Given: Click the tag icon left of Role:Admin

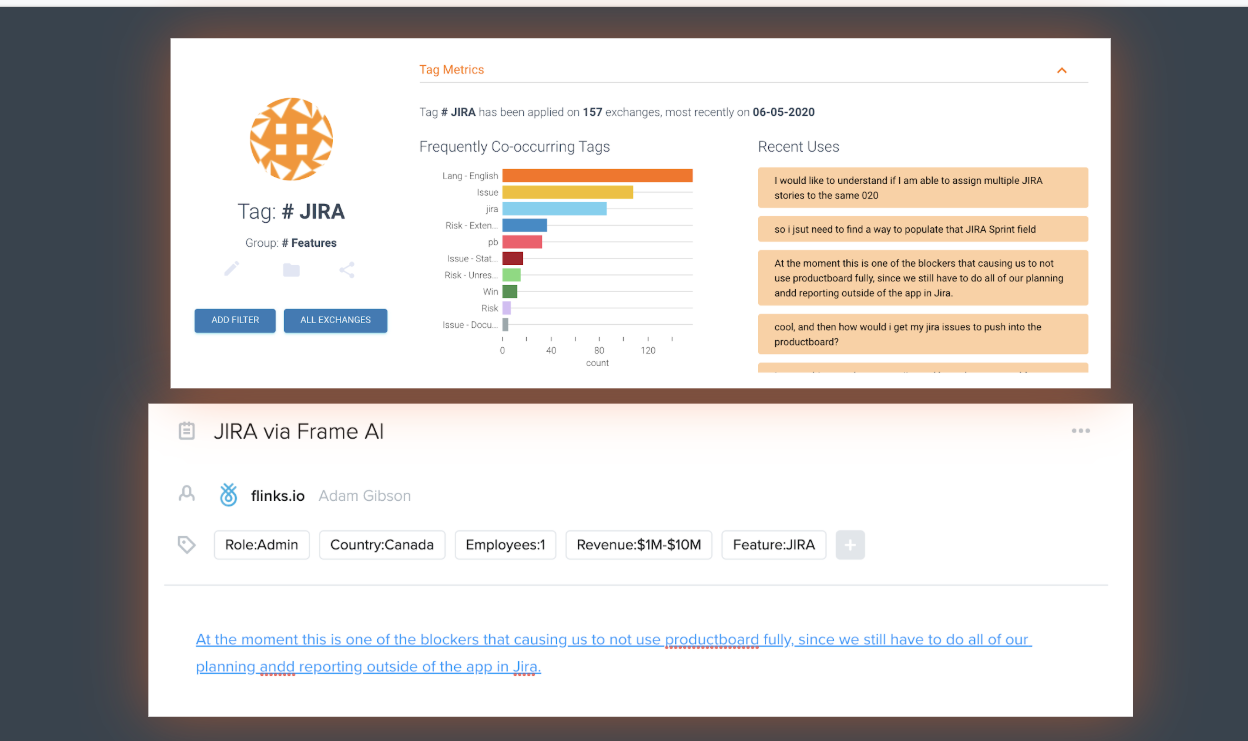Looking at the screenshot, I should tap(186, 545).
